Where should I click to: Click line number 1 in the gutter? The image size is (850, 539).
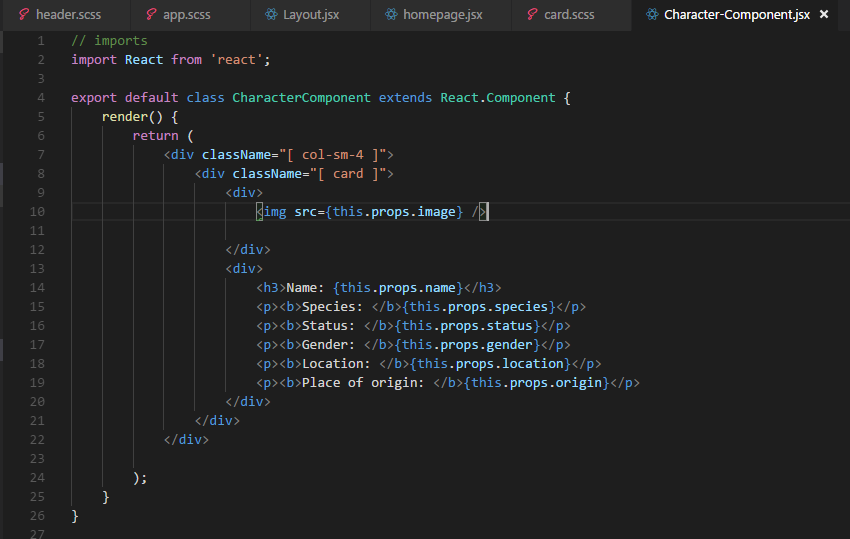[41, 41]
